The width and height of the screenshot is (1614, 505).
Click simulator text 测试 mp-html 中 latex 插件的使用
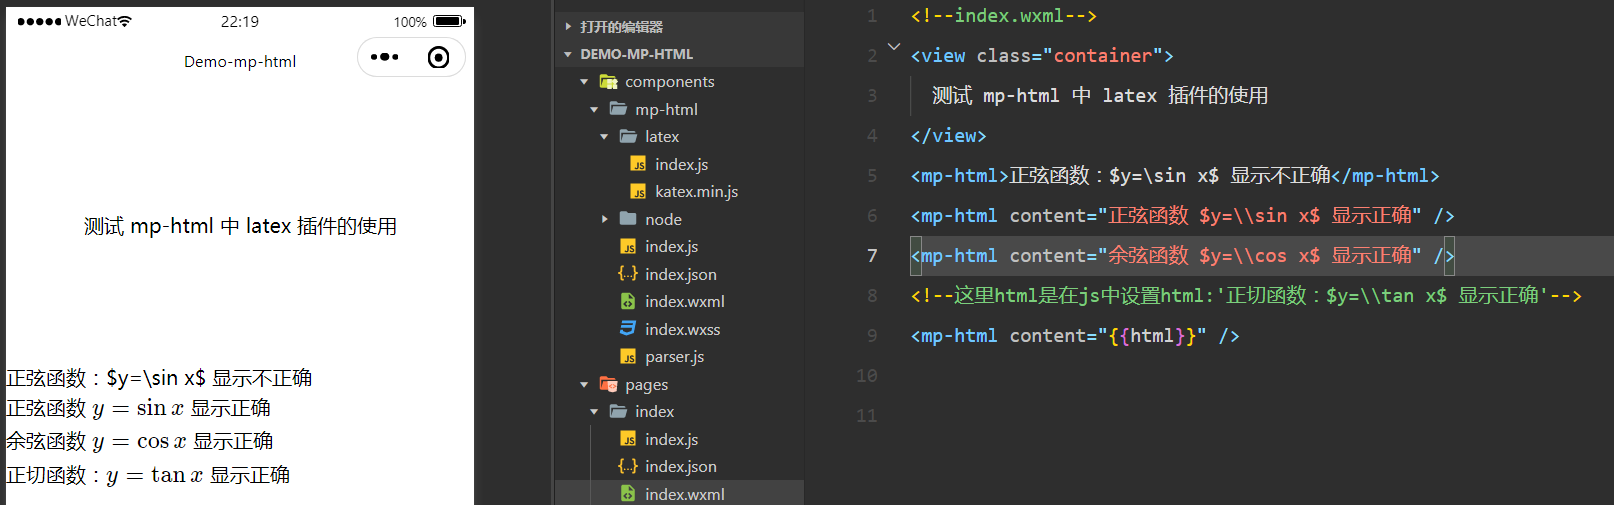coord(240,226)
